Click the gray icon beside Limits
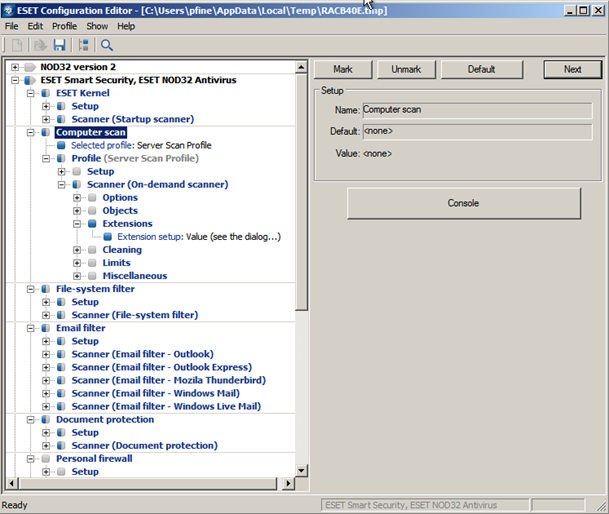609x514 pixels. (92, 263)
